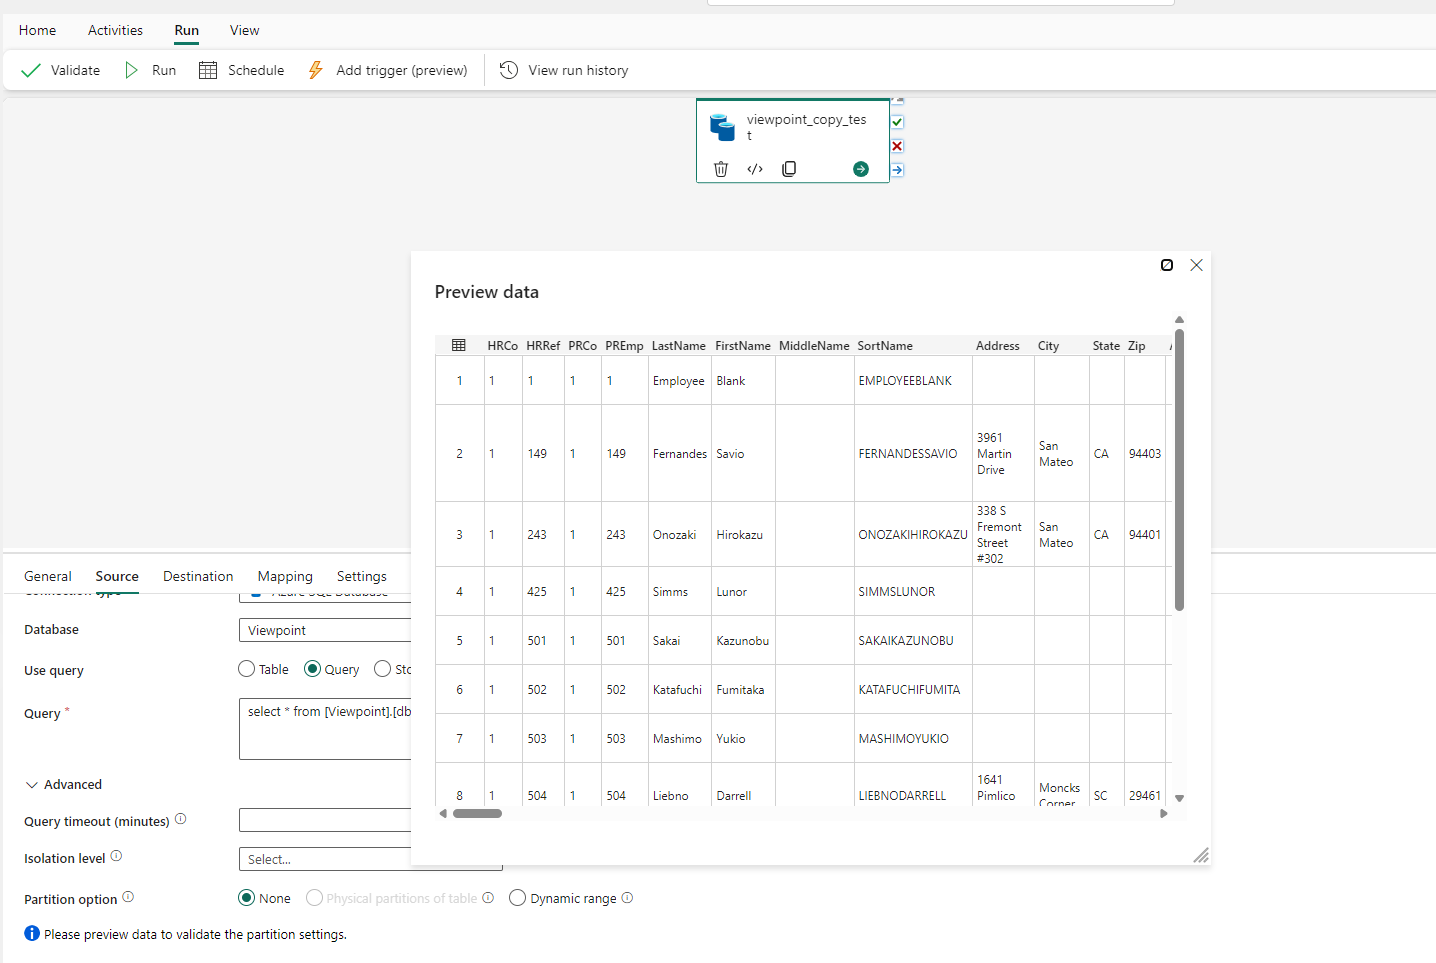The height and width of the screenshot is (963, 1436).
Task: Clone the activity using the copy icon
Action: click(x=789, y=169)
